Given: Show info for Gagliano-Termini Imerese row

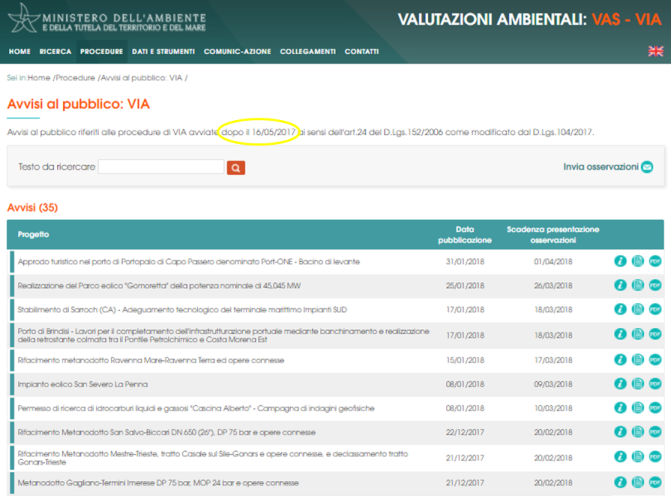Looking at the screenshot, I should [x=620, y=482].
